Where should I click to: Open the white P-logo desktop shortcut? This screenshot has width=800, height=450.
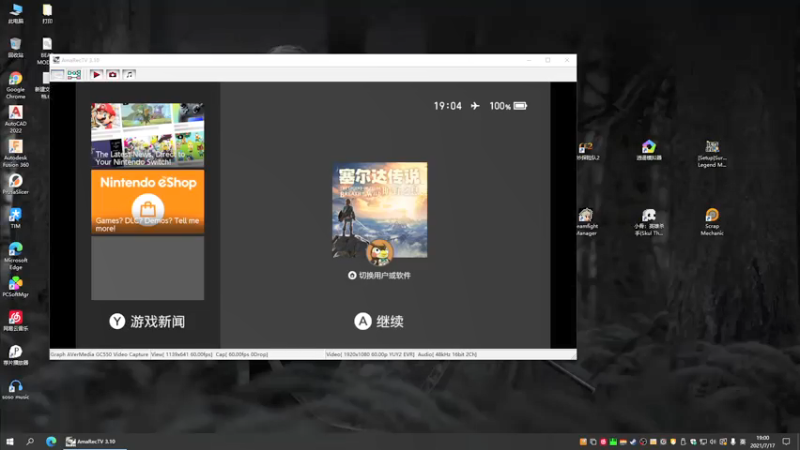coord(15,355)
